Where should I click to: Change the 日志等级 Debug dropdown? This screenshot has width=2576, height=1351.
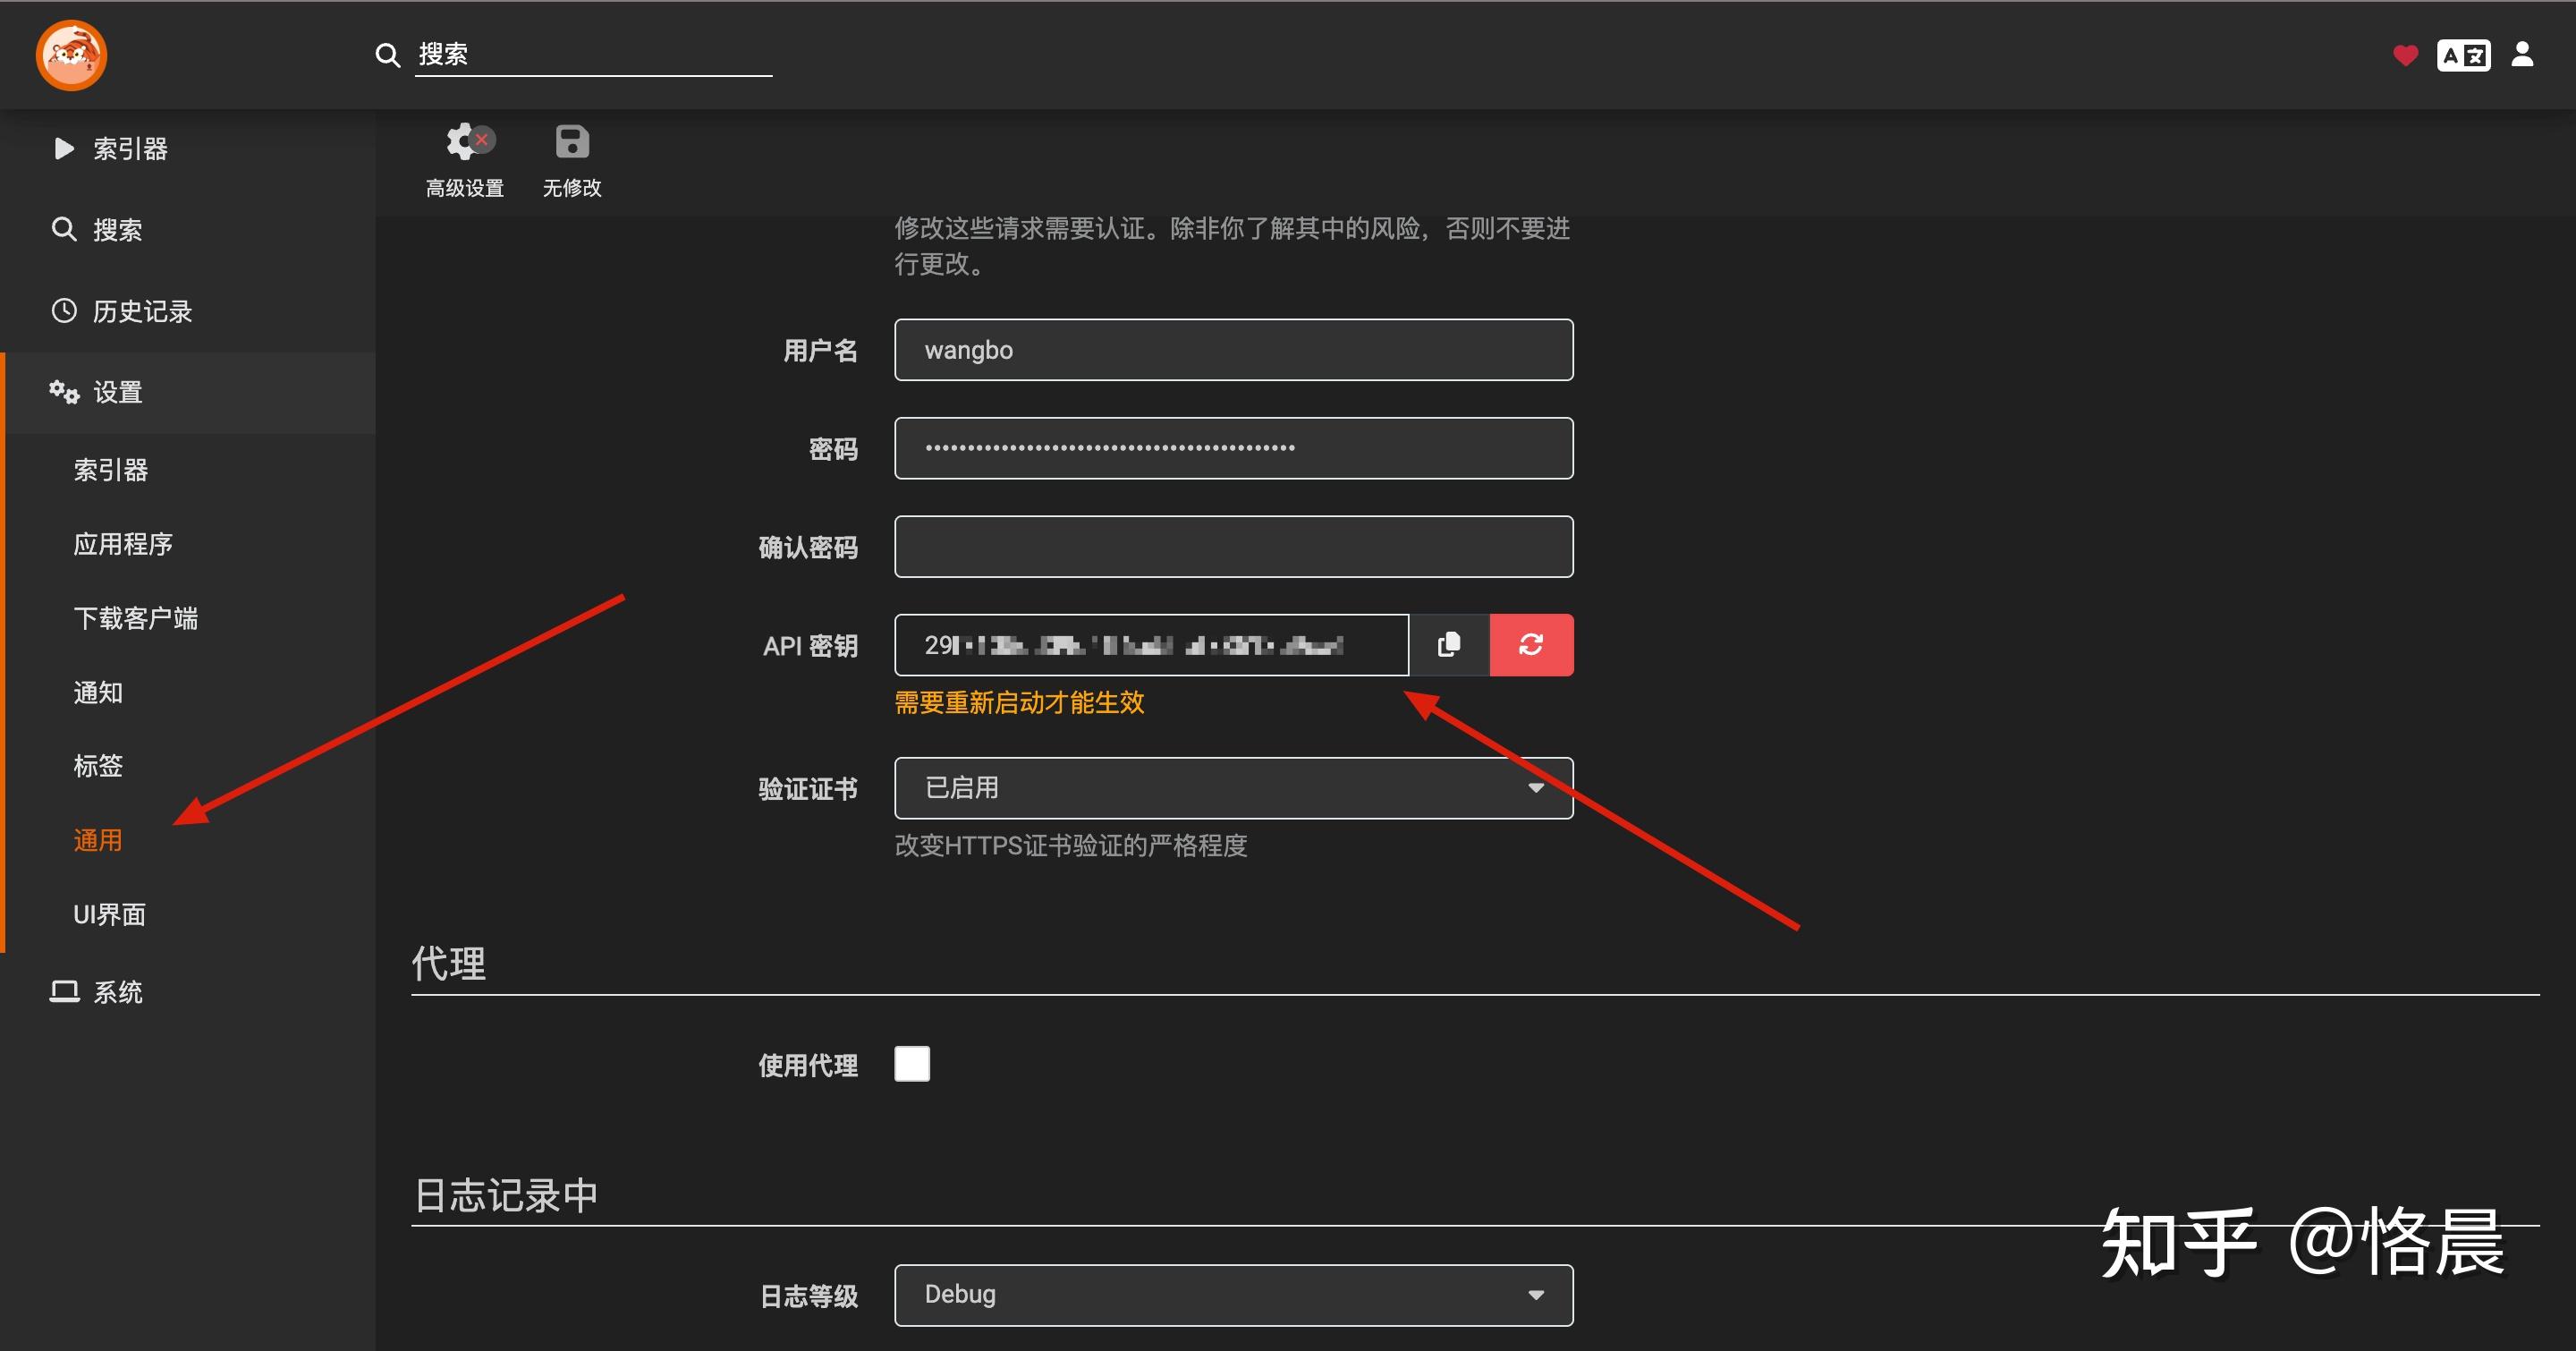1233,1294
